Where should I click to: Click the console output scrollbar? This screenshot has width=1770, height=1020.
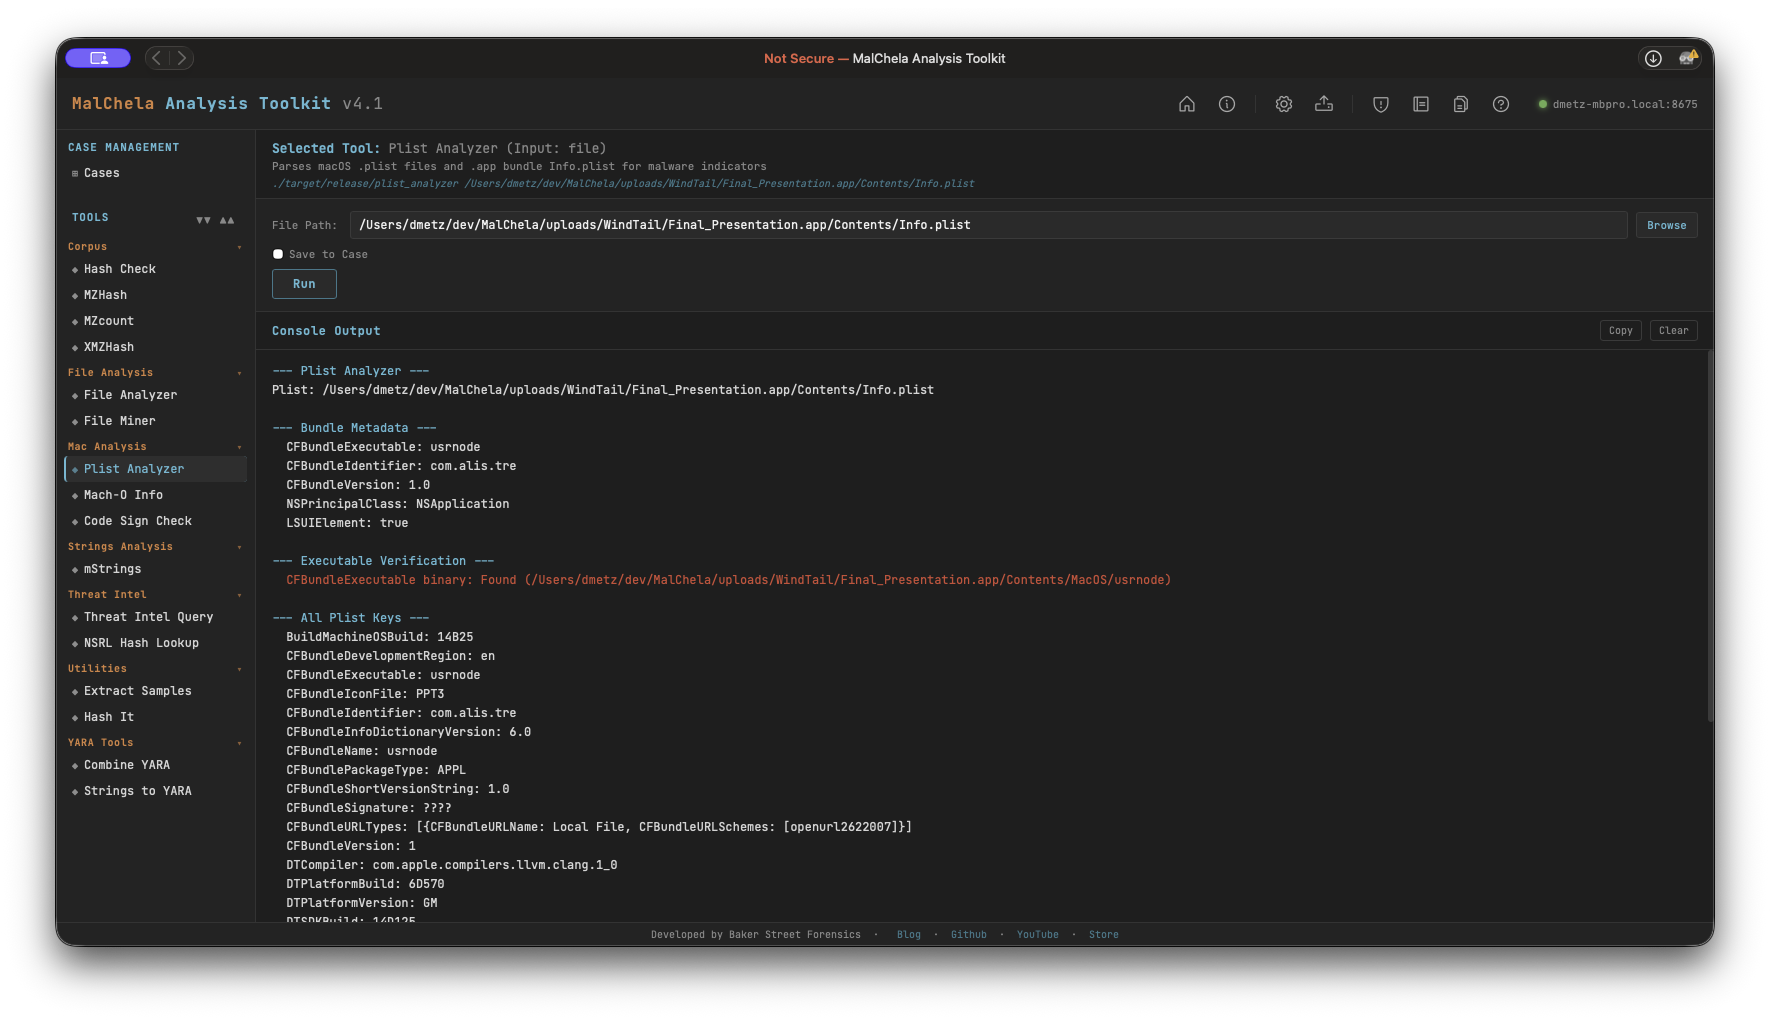[1710, 535]
